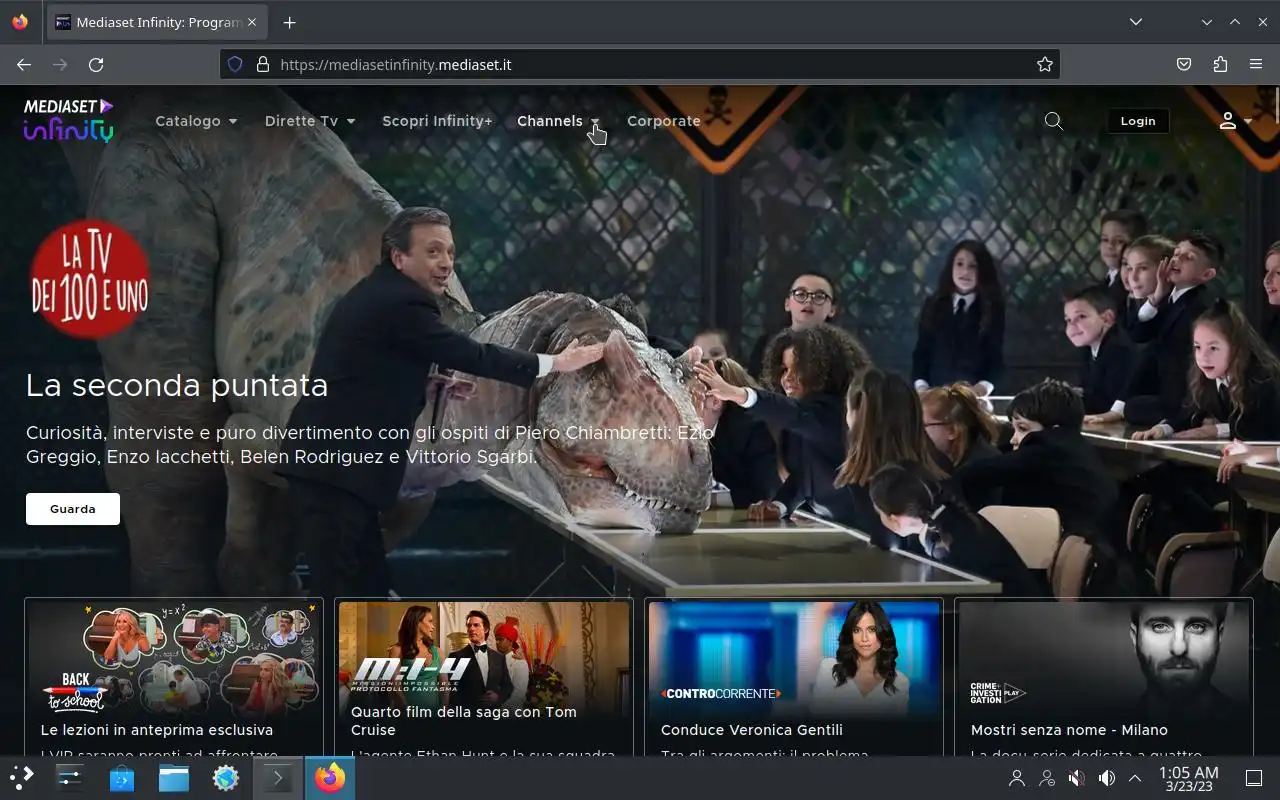Bookmark this page with star icon
1280x800 pixels.
tap(1045, 64)
